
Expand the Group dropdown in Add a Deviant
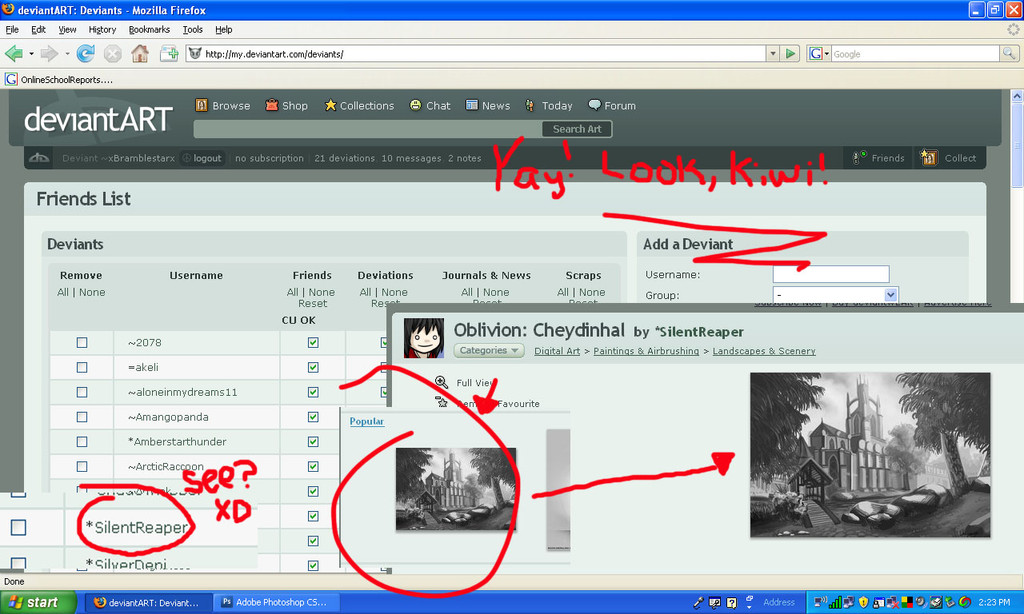[x=891, y=295]
